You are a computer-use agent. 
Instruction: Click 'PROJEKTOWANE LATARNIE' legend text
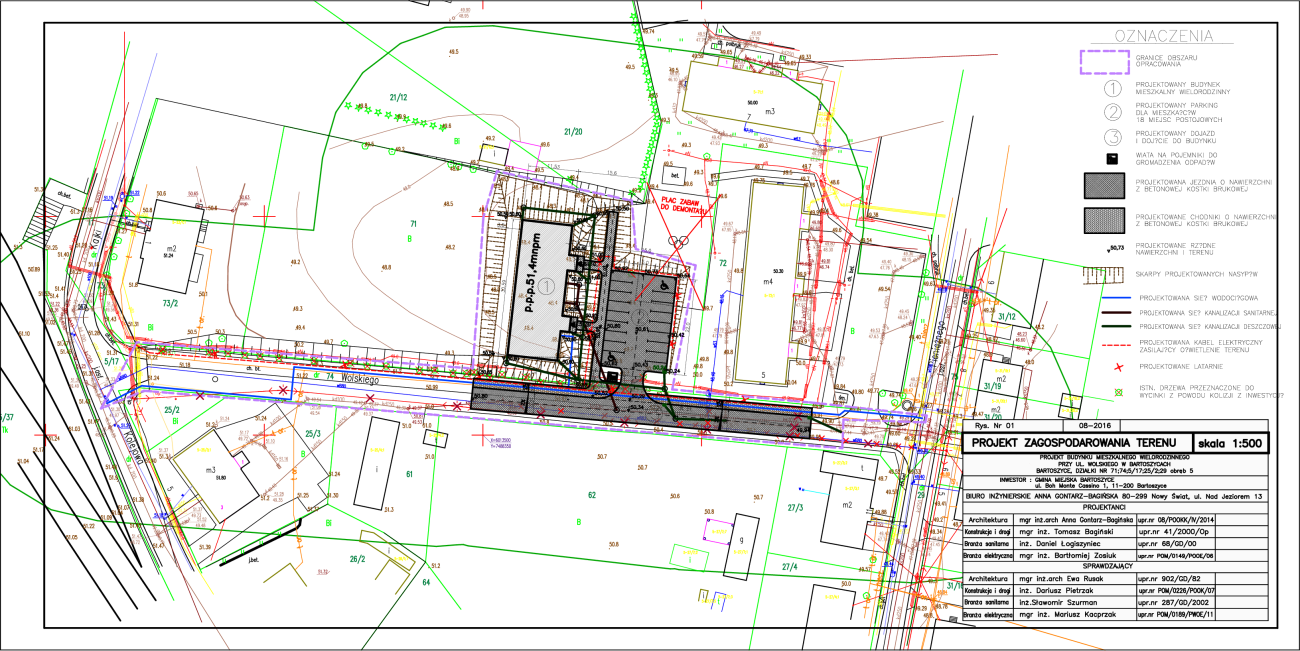pyautogui.click(x=1179, y=367)
